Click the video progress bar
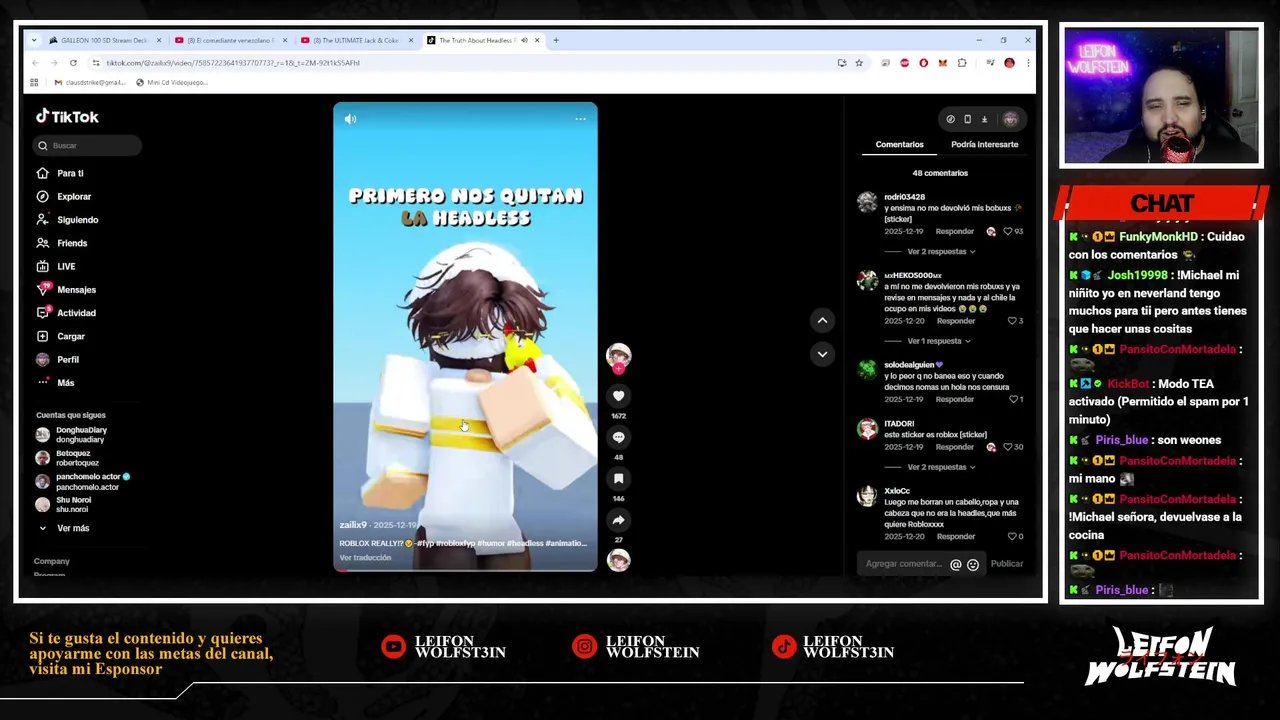1280x720 pixels. [465, 570]
